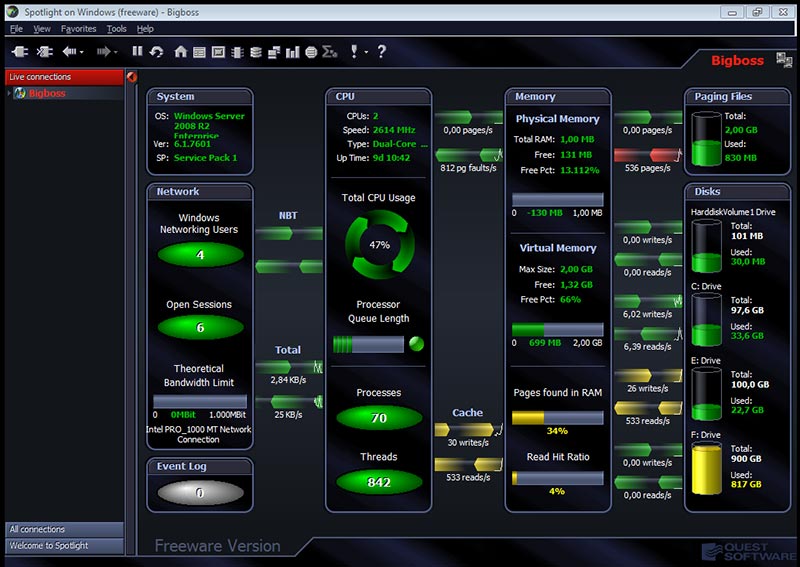Open the stacked disks drilldown icon
The image size is (800, 567).
pyautogui.click(x=256, y=52)
